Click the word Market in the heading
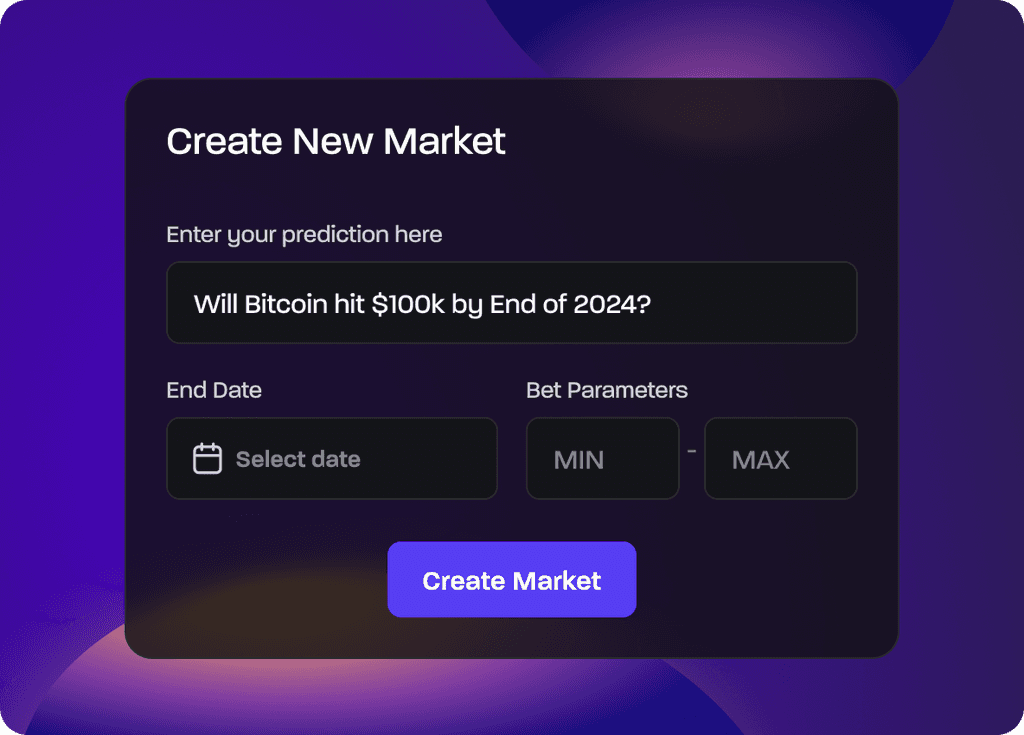Viewport: 1024px width, 735px height. (x=444, y=142)
